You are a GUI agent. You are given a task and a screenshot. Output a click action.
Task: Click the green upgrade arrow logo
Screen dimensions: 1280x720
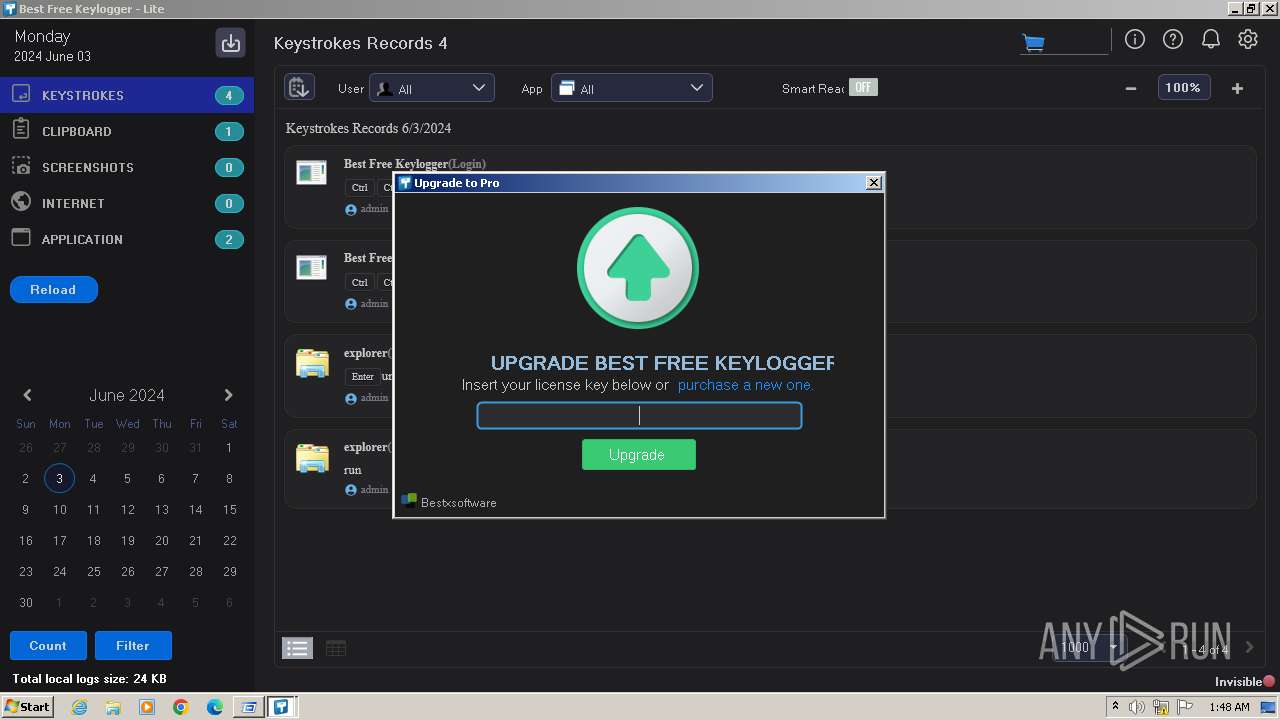pos(638,268)
